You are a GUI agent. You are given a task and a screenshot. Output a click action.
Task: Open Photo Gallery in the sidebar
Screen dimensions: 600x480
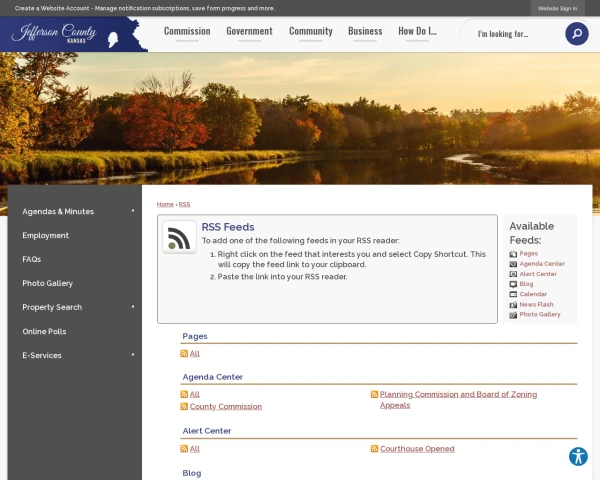(47, 283)
